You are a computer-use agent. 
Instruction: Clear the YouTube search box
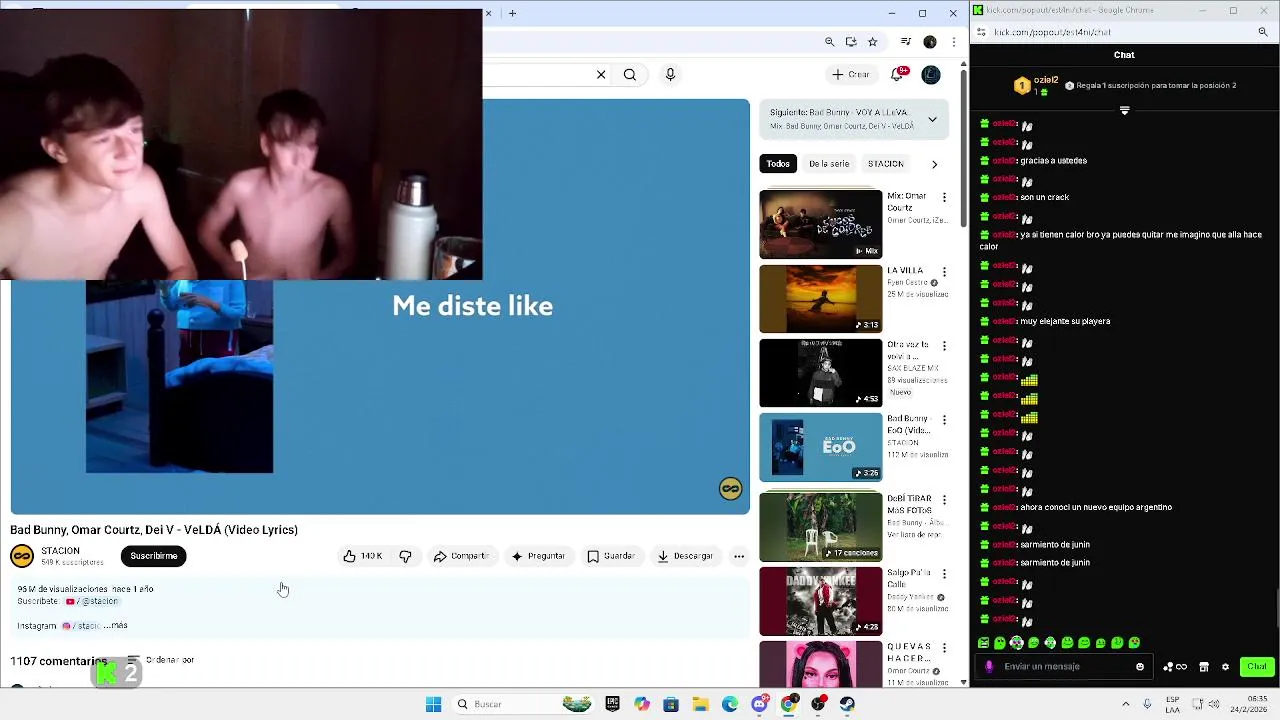[x=601, y=74]
